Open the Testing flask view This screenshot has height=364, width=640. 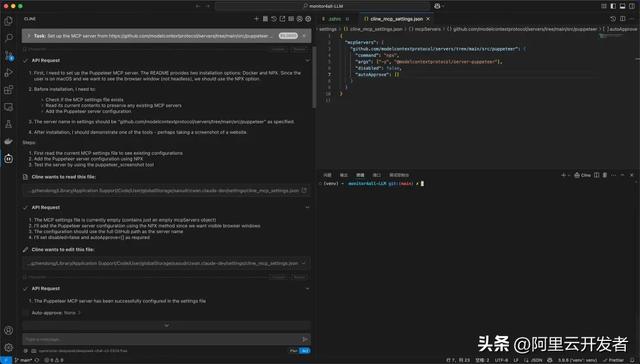point(8,124)
